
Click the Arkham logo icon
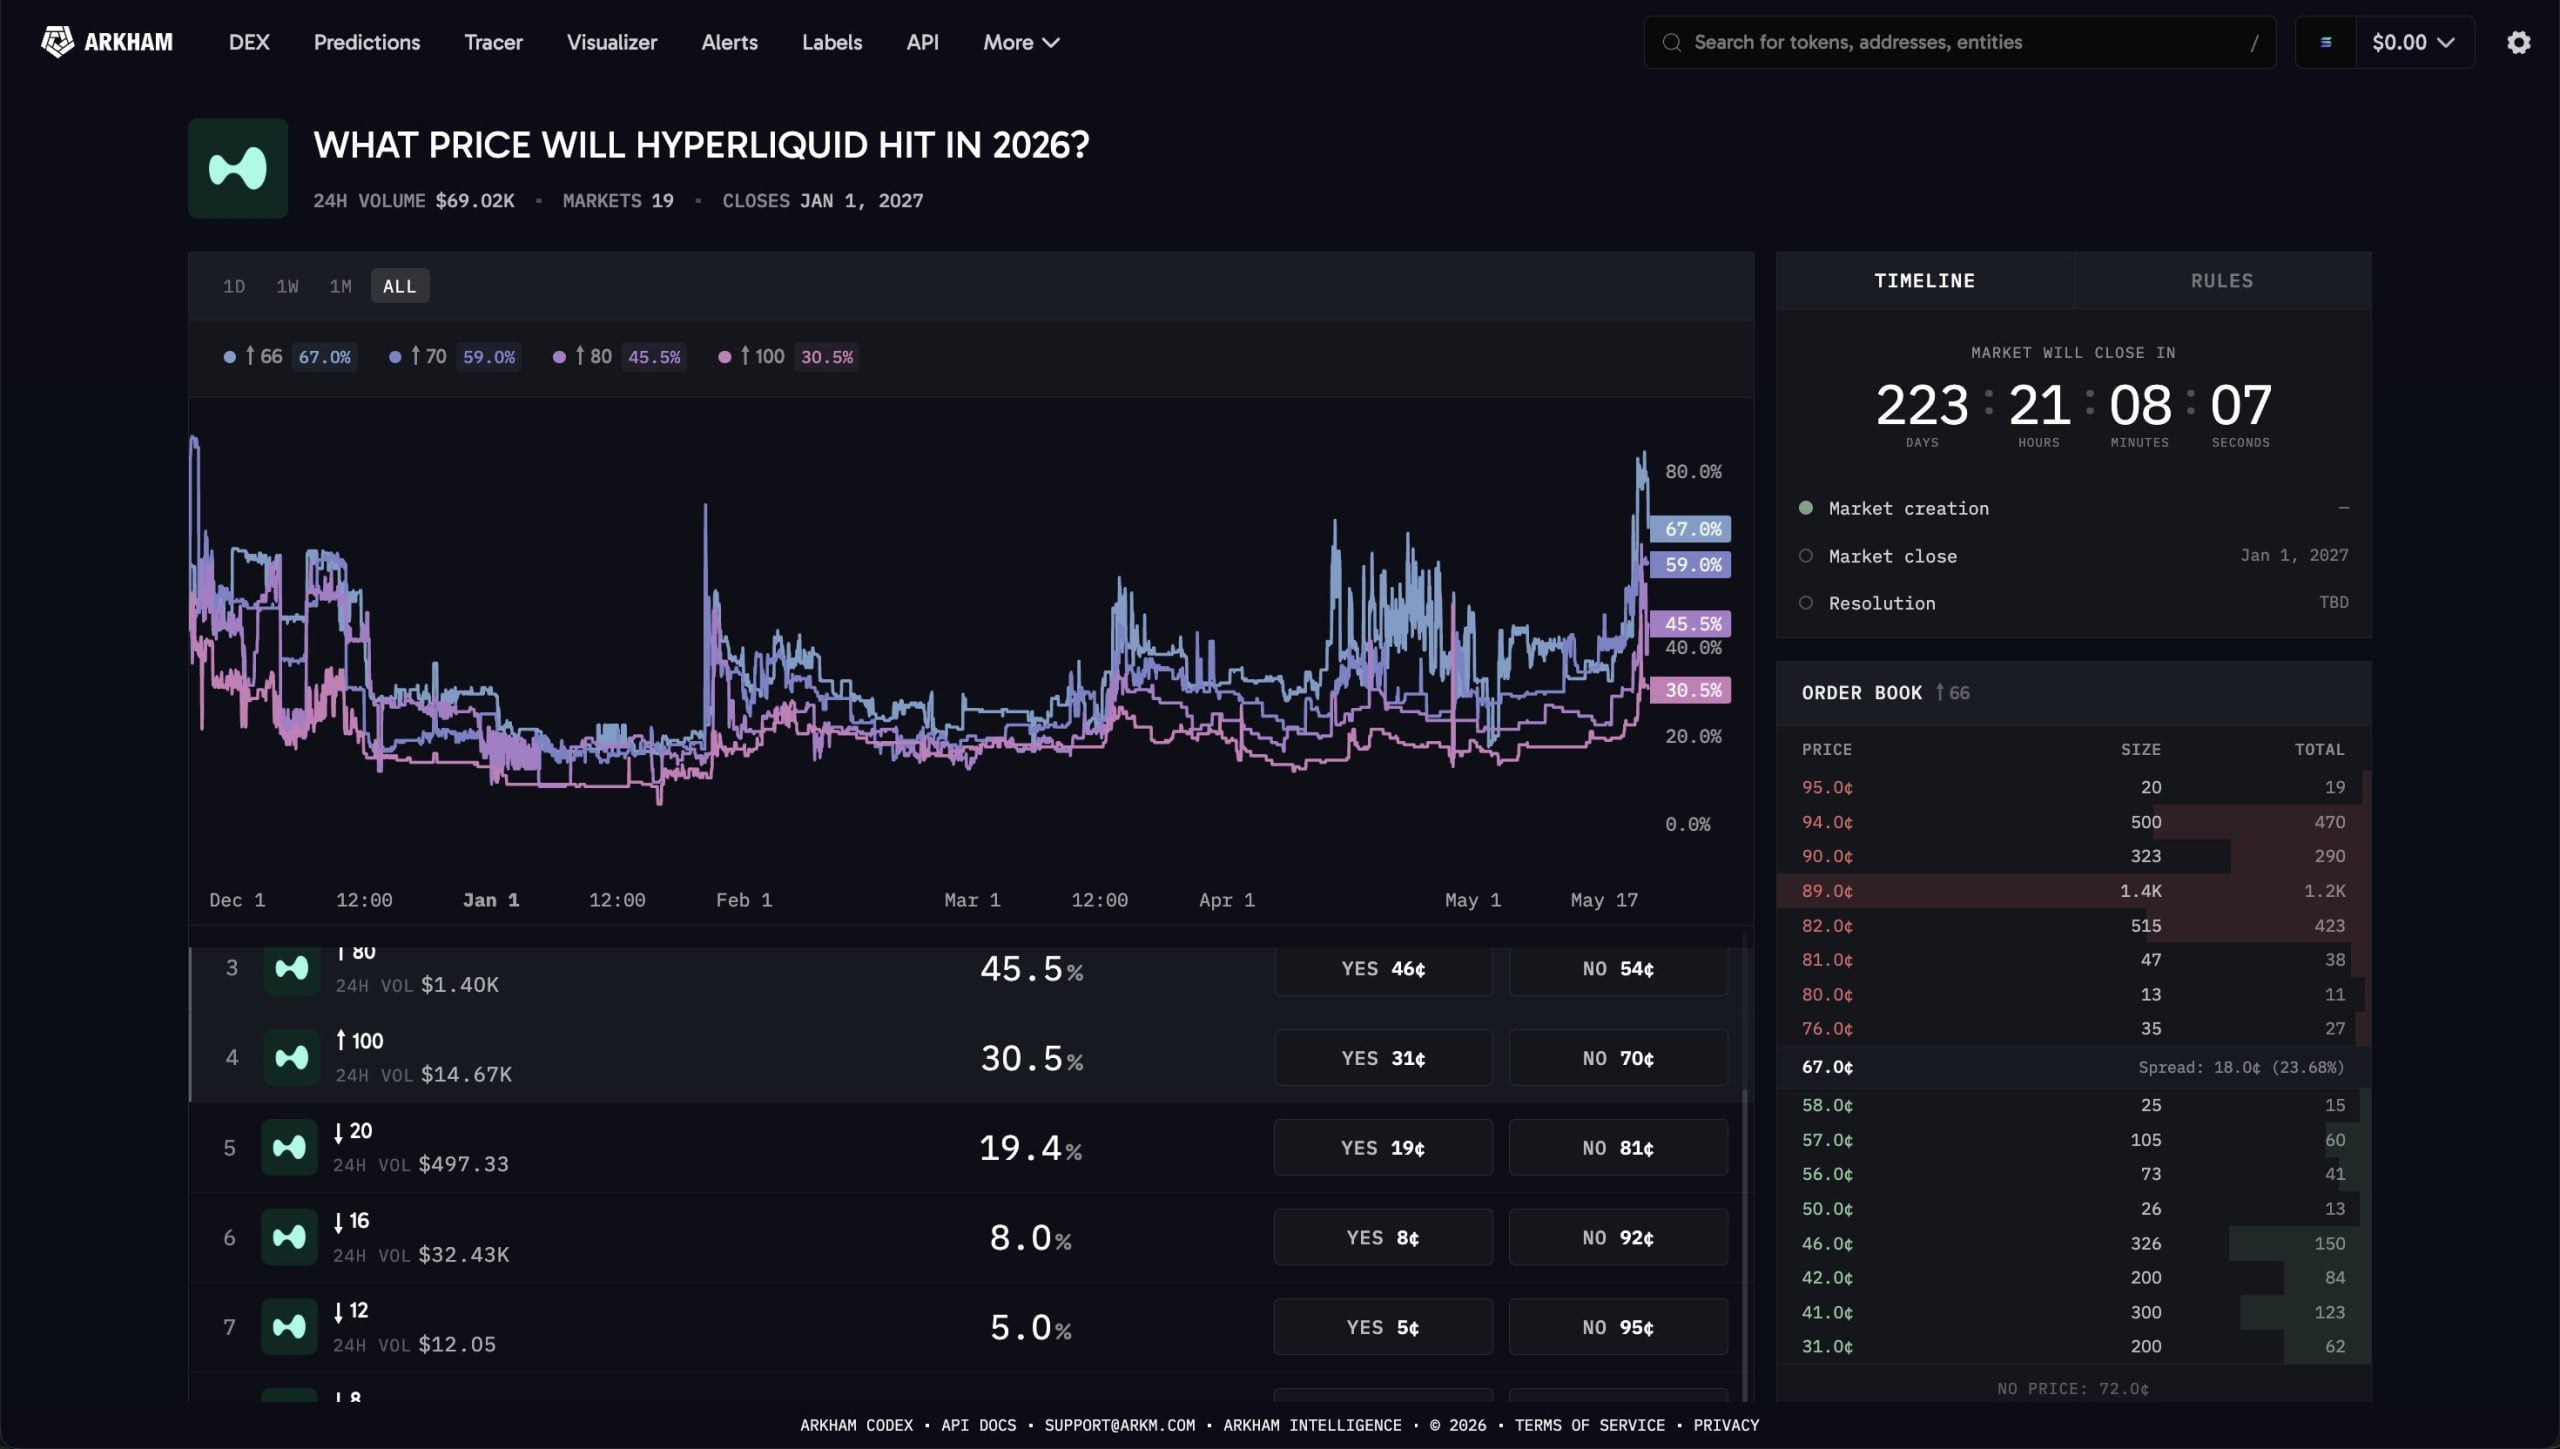click(x=57, y=42)
